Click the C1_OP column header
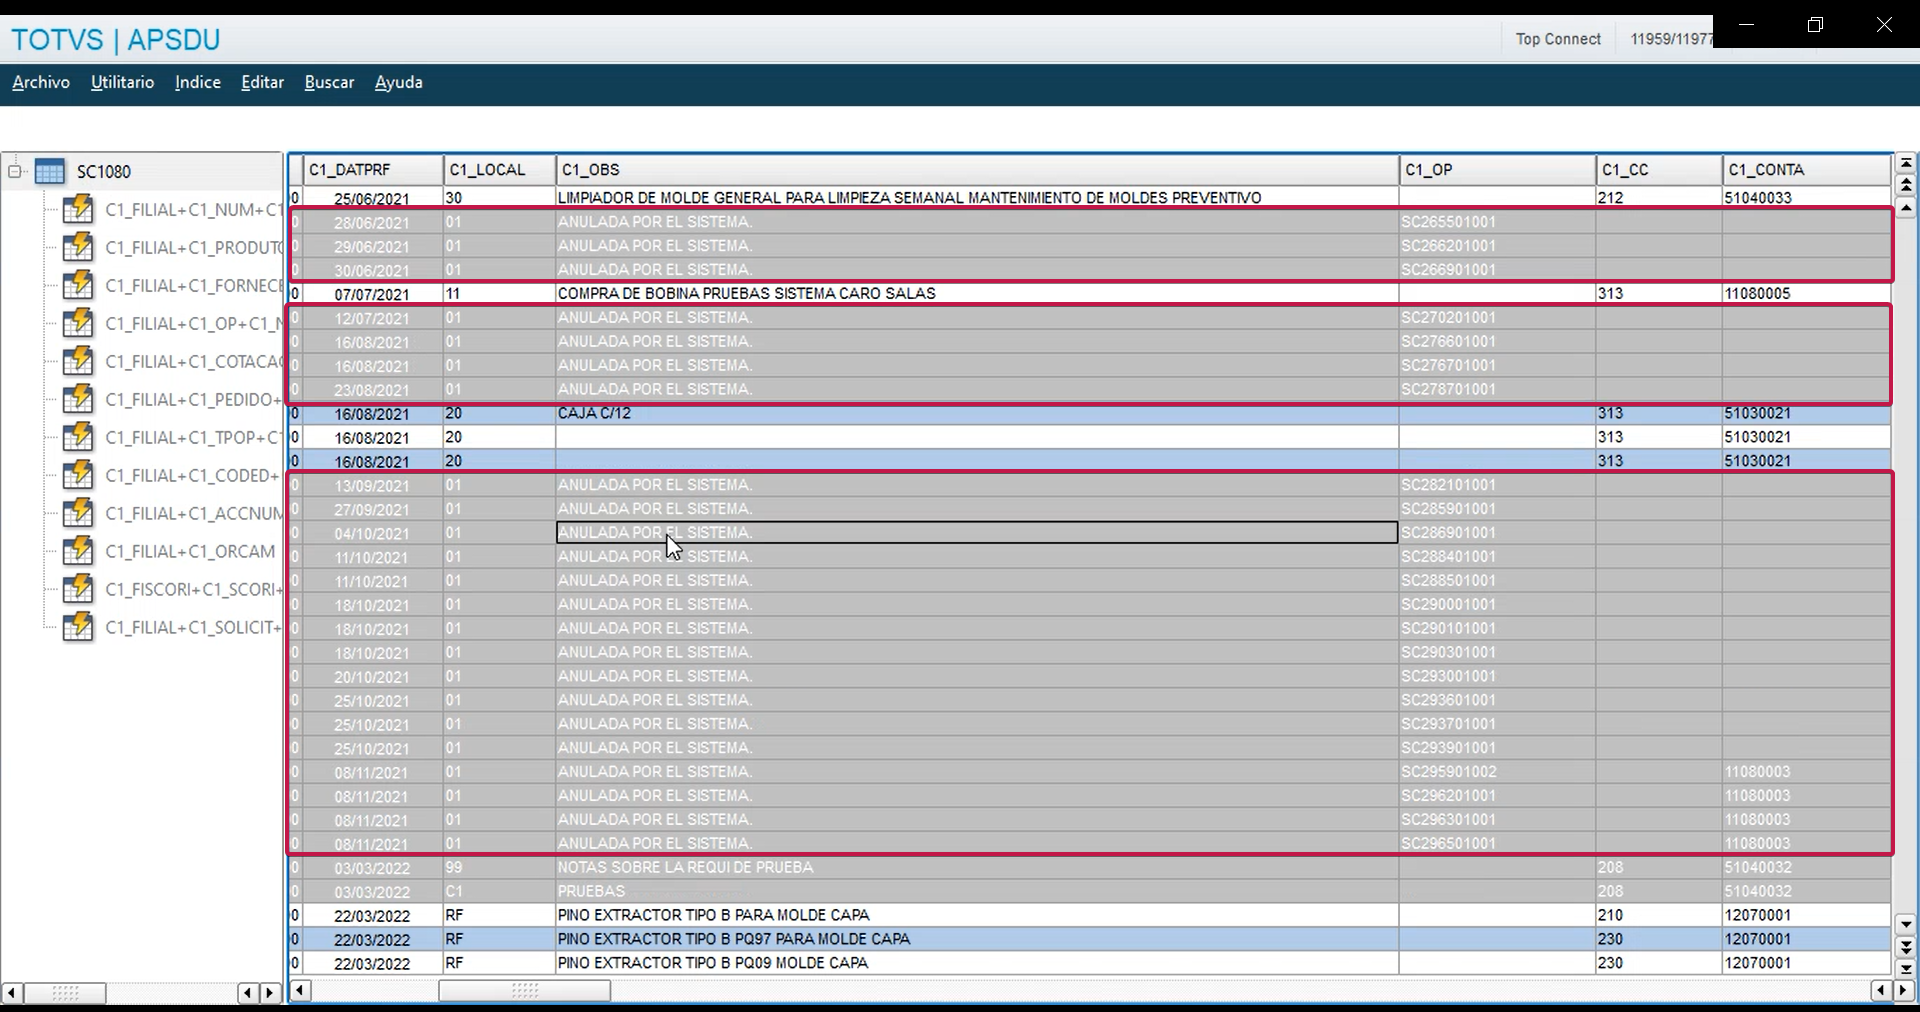Screen dimensions: 1920x1012 (1498, 170)
